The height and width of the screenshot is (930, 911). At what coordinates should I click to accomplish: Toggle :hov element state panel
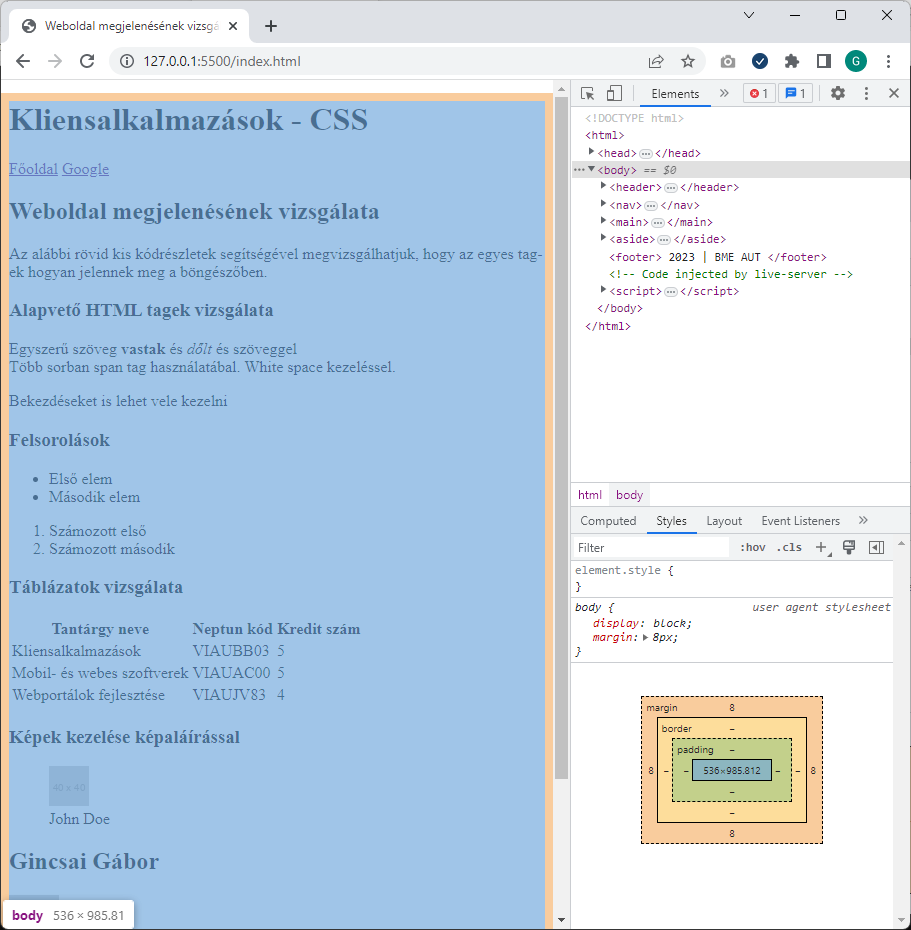753,547
